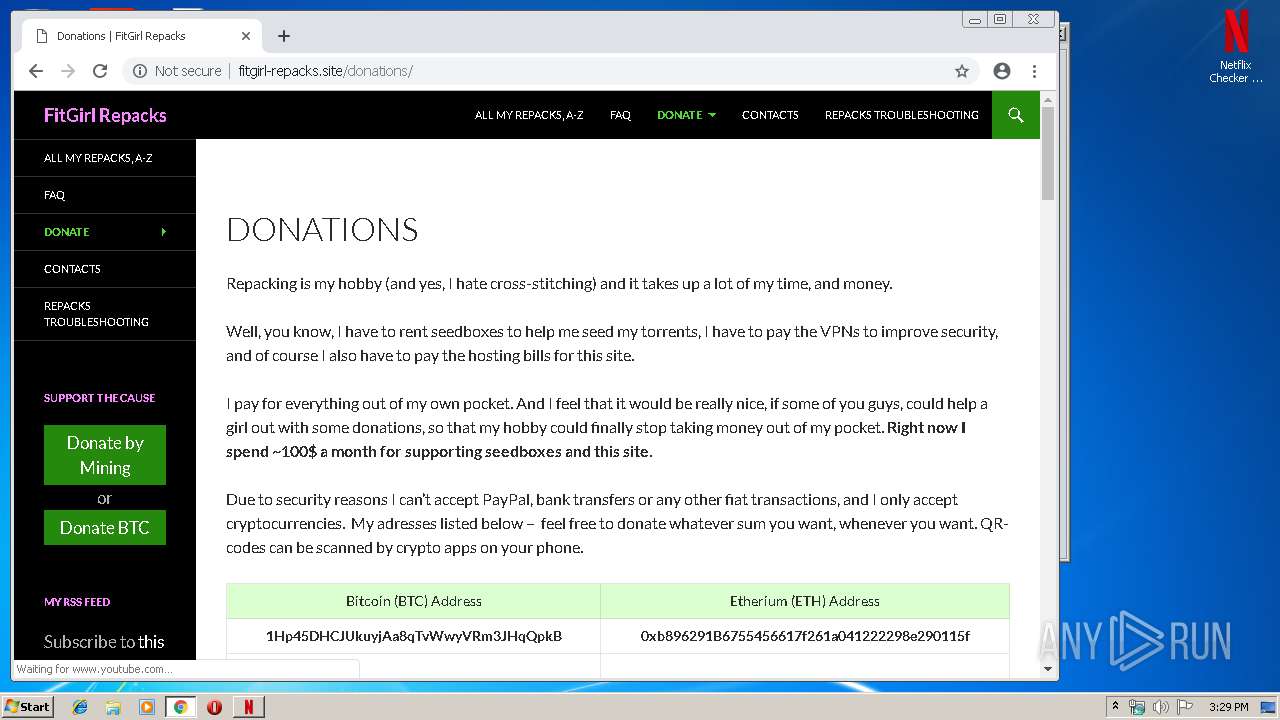This screenshot has width=1280, height=720.
Task: Open the site search magnifier
Action: pos(1016,115)
